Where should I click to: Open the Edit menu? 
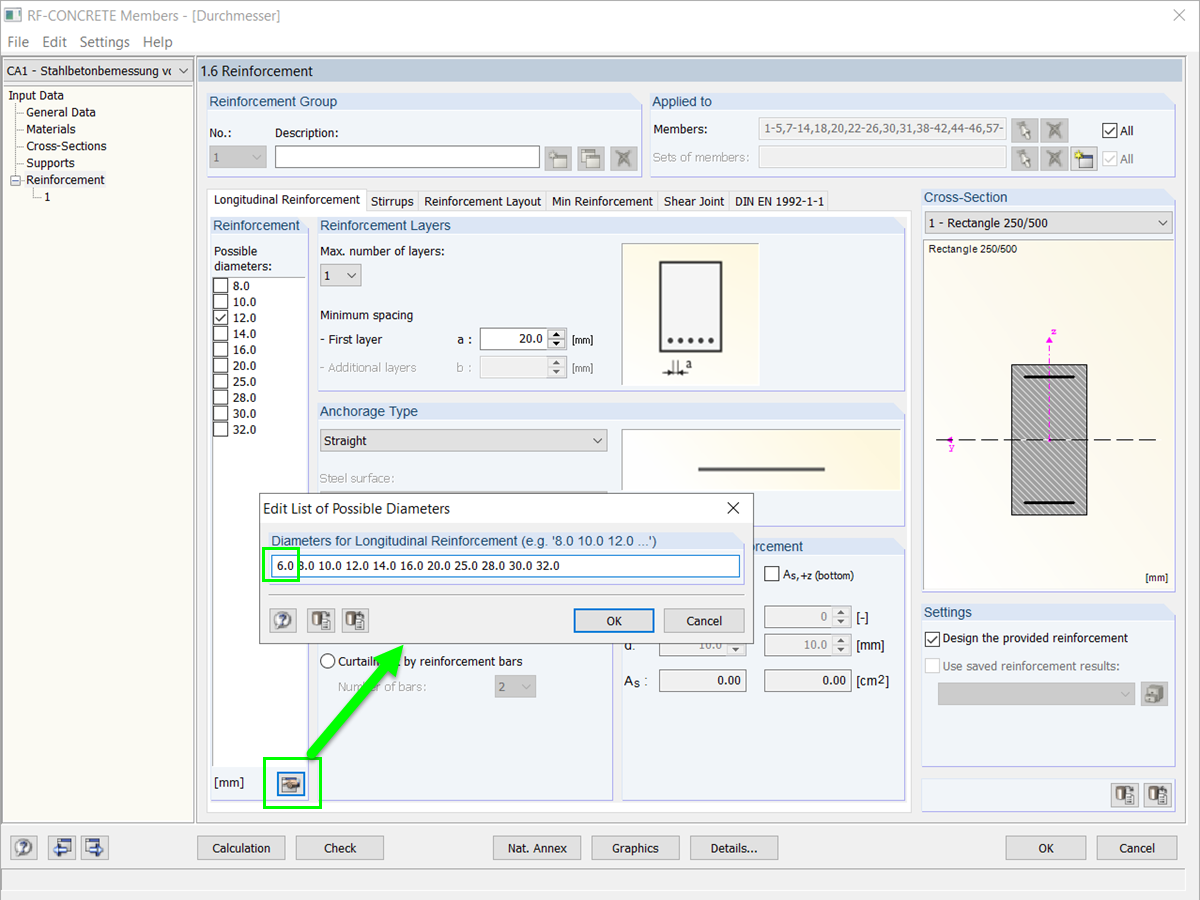[x=55, y=42]
